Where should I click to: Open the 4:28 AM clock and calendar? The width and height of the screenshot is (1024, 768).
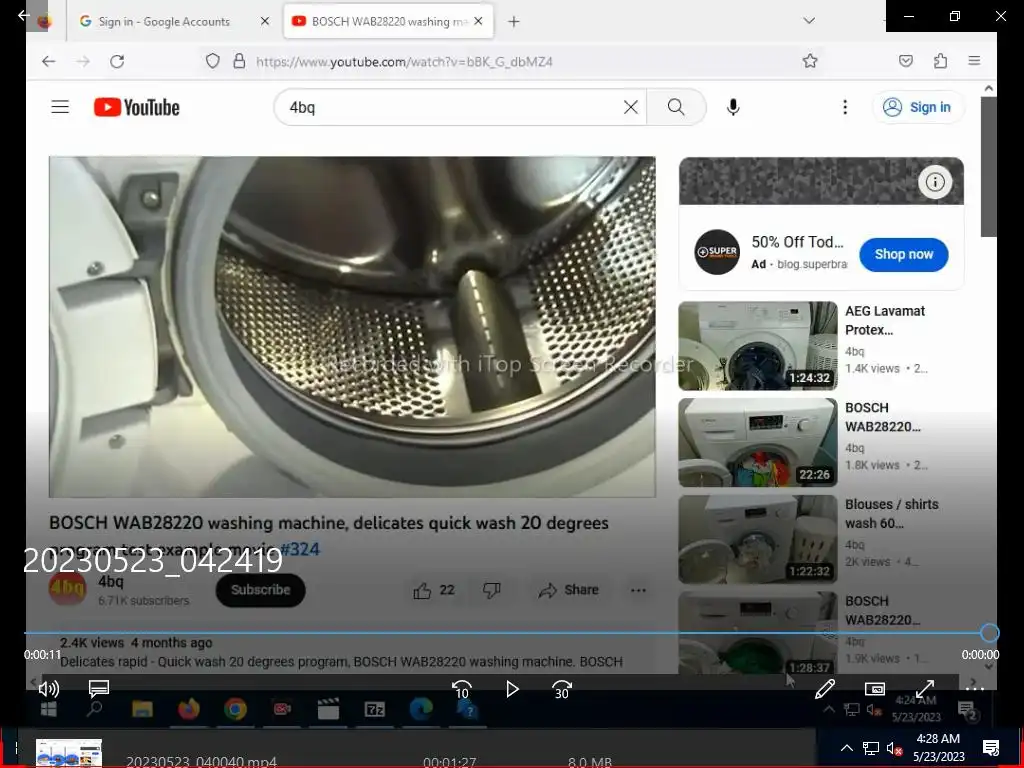click(x=938, y=747)
